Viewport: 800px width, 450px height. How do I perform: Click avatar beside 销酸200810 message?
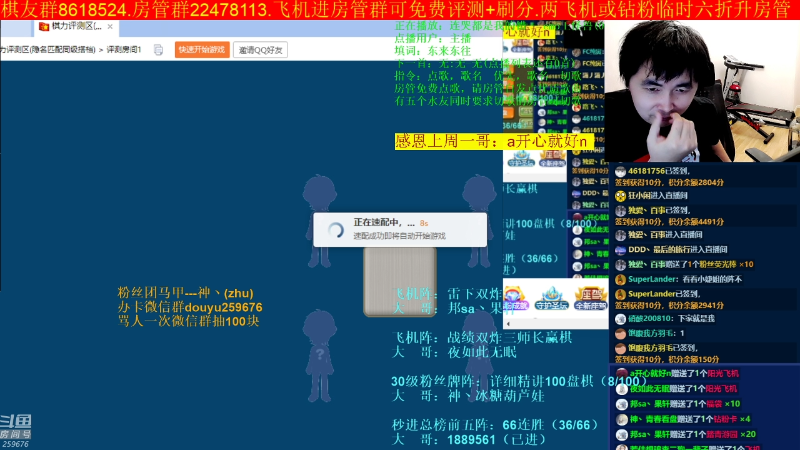620,319
